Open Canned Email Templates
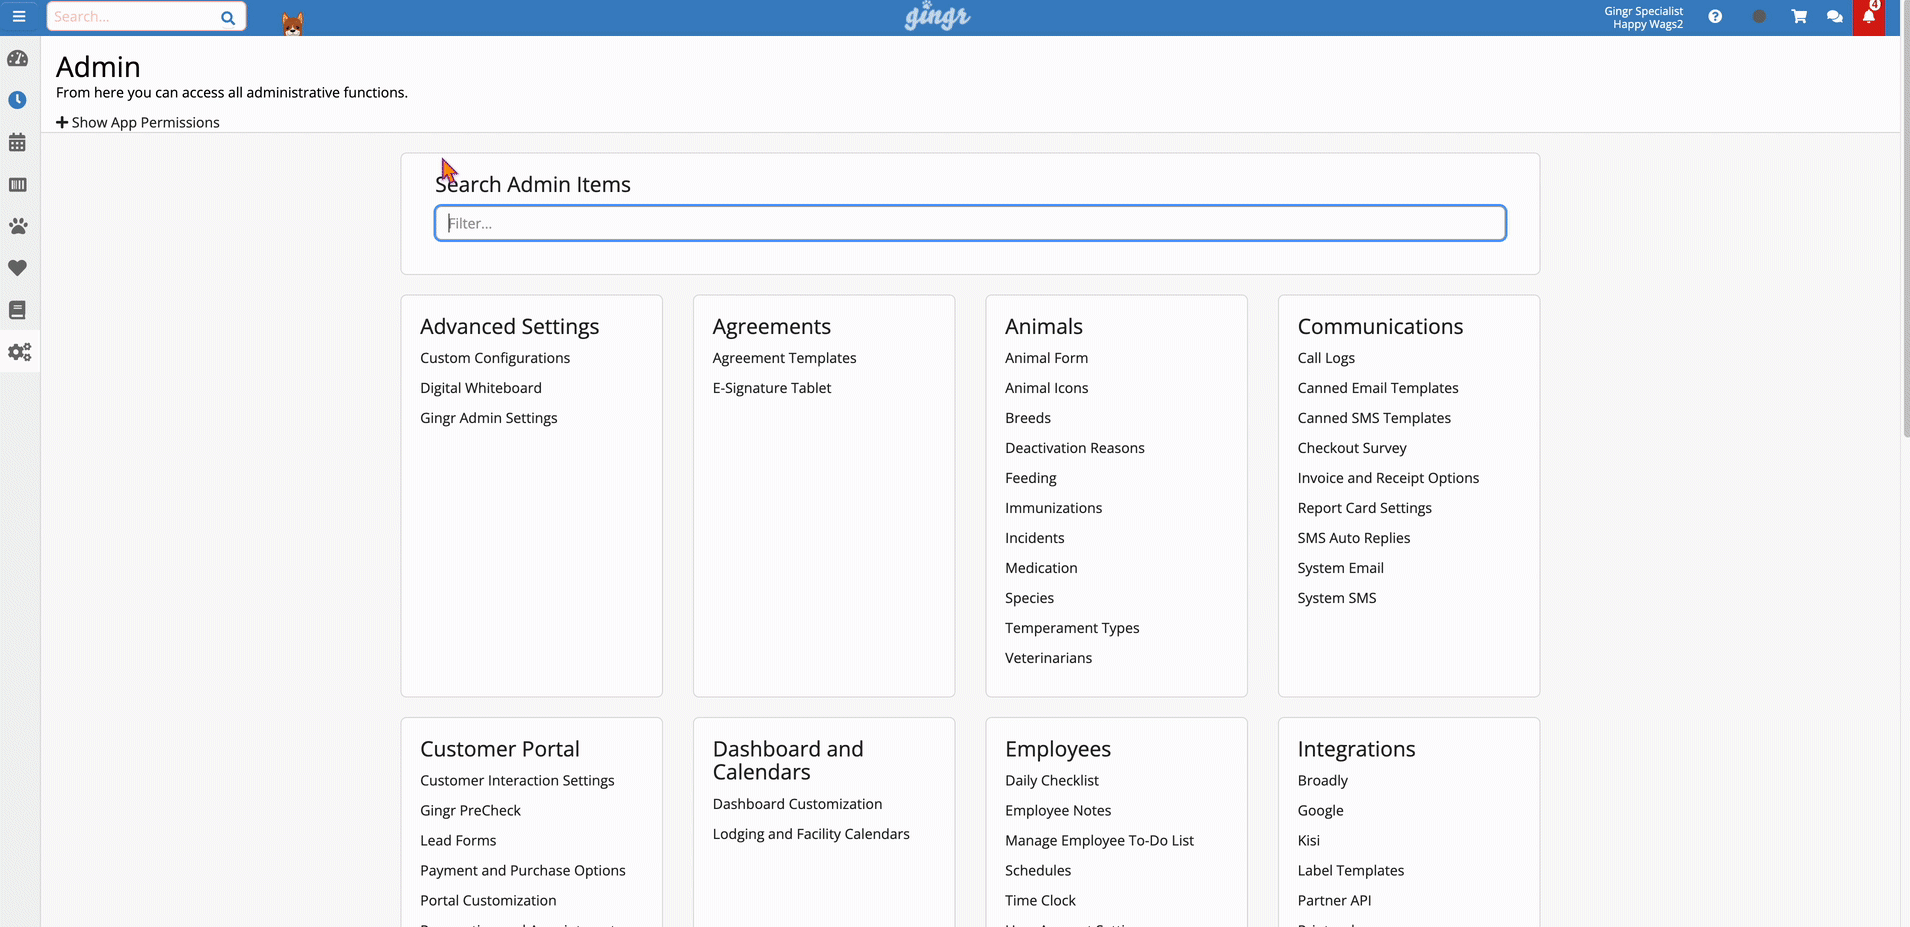 [1377, 388]
